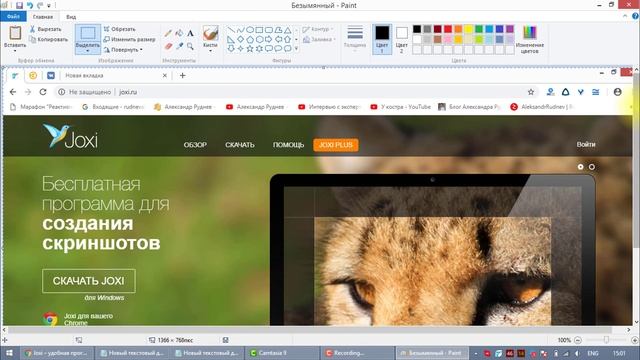Pick the Curve shape

click(240, 30)
